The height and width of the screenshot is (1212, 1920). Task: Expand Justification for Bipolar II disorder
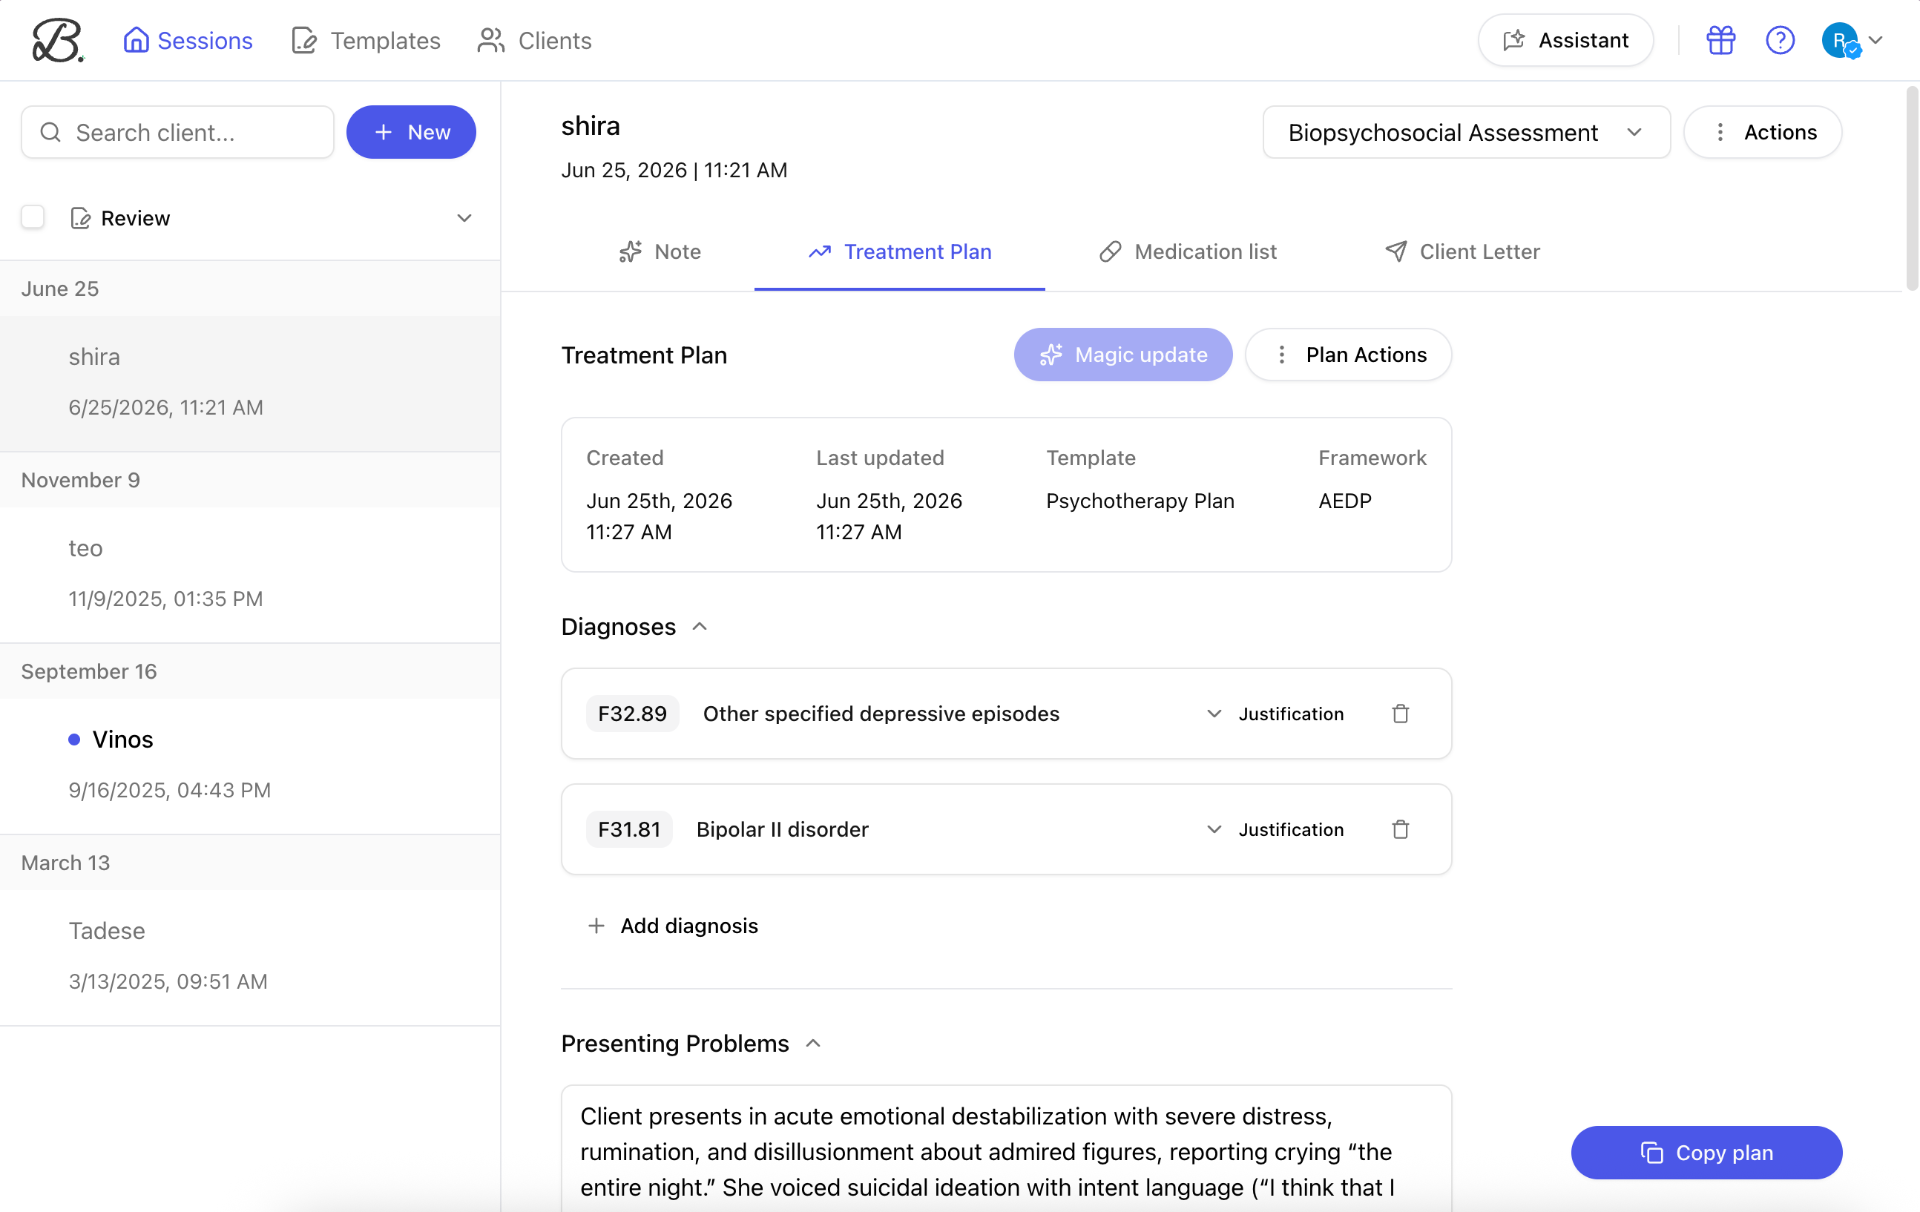point(1274,830)
